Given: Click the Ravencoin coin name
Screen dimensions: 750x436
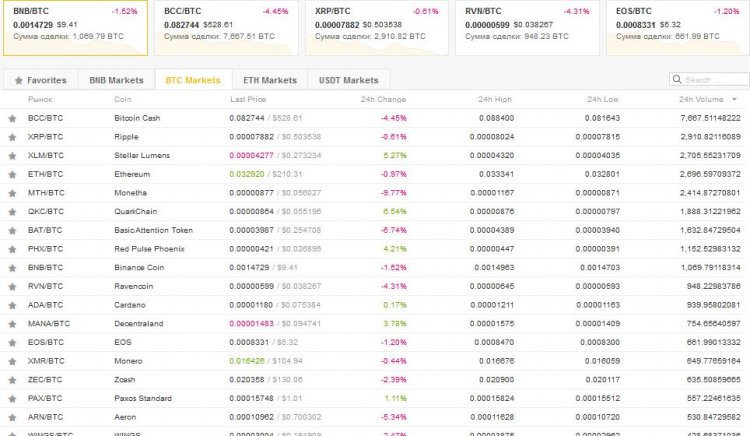Looking at the screenshot, I should (x=133, y=286).
